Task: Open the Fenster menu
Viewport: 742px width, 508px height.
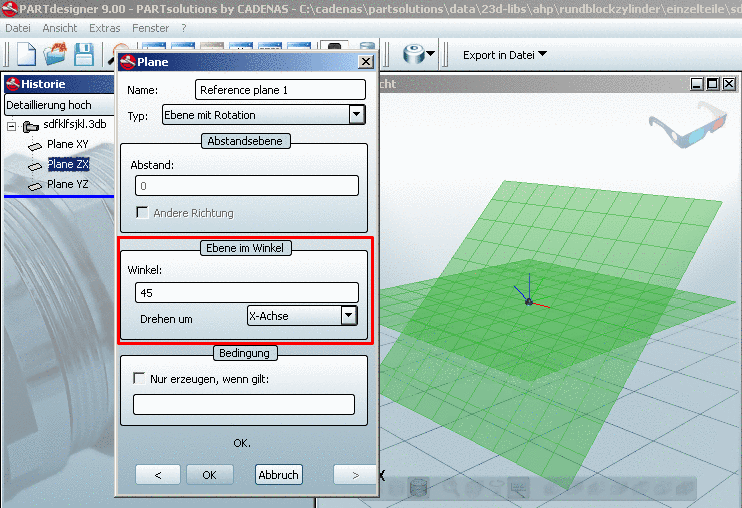Action: click(x=150, y=28)
